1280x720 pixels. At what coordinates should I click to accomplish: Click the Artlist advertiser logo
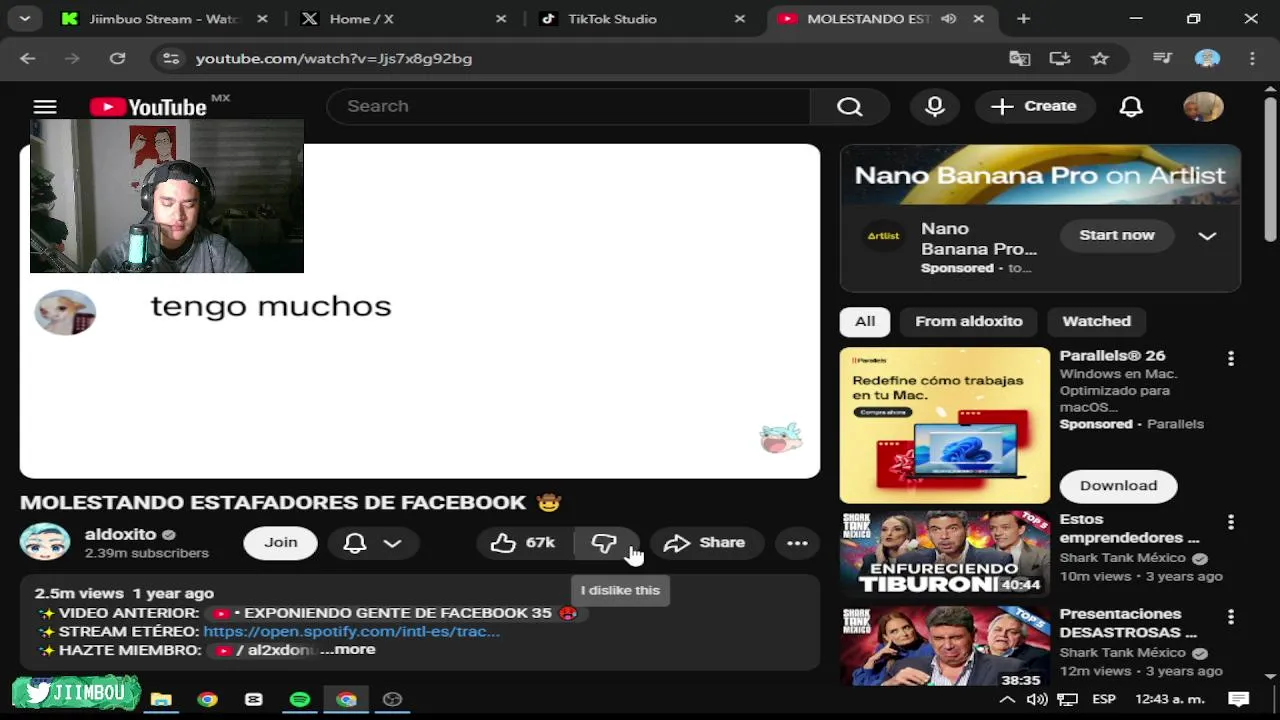(883, 236)
